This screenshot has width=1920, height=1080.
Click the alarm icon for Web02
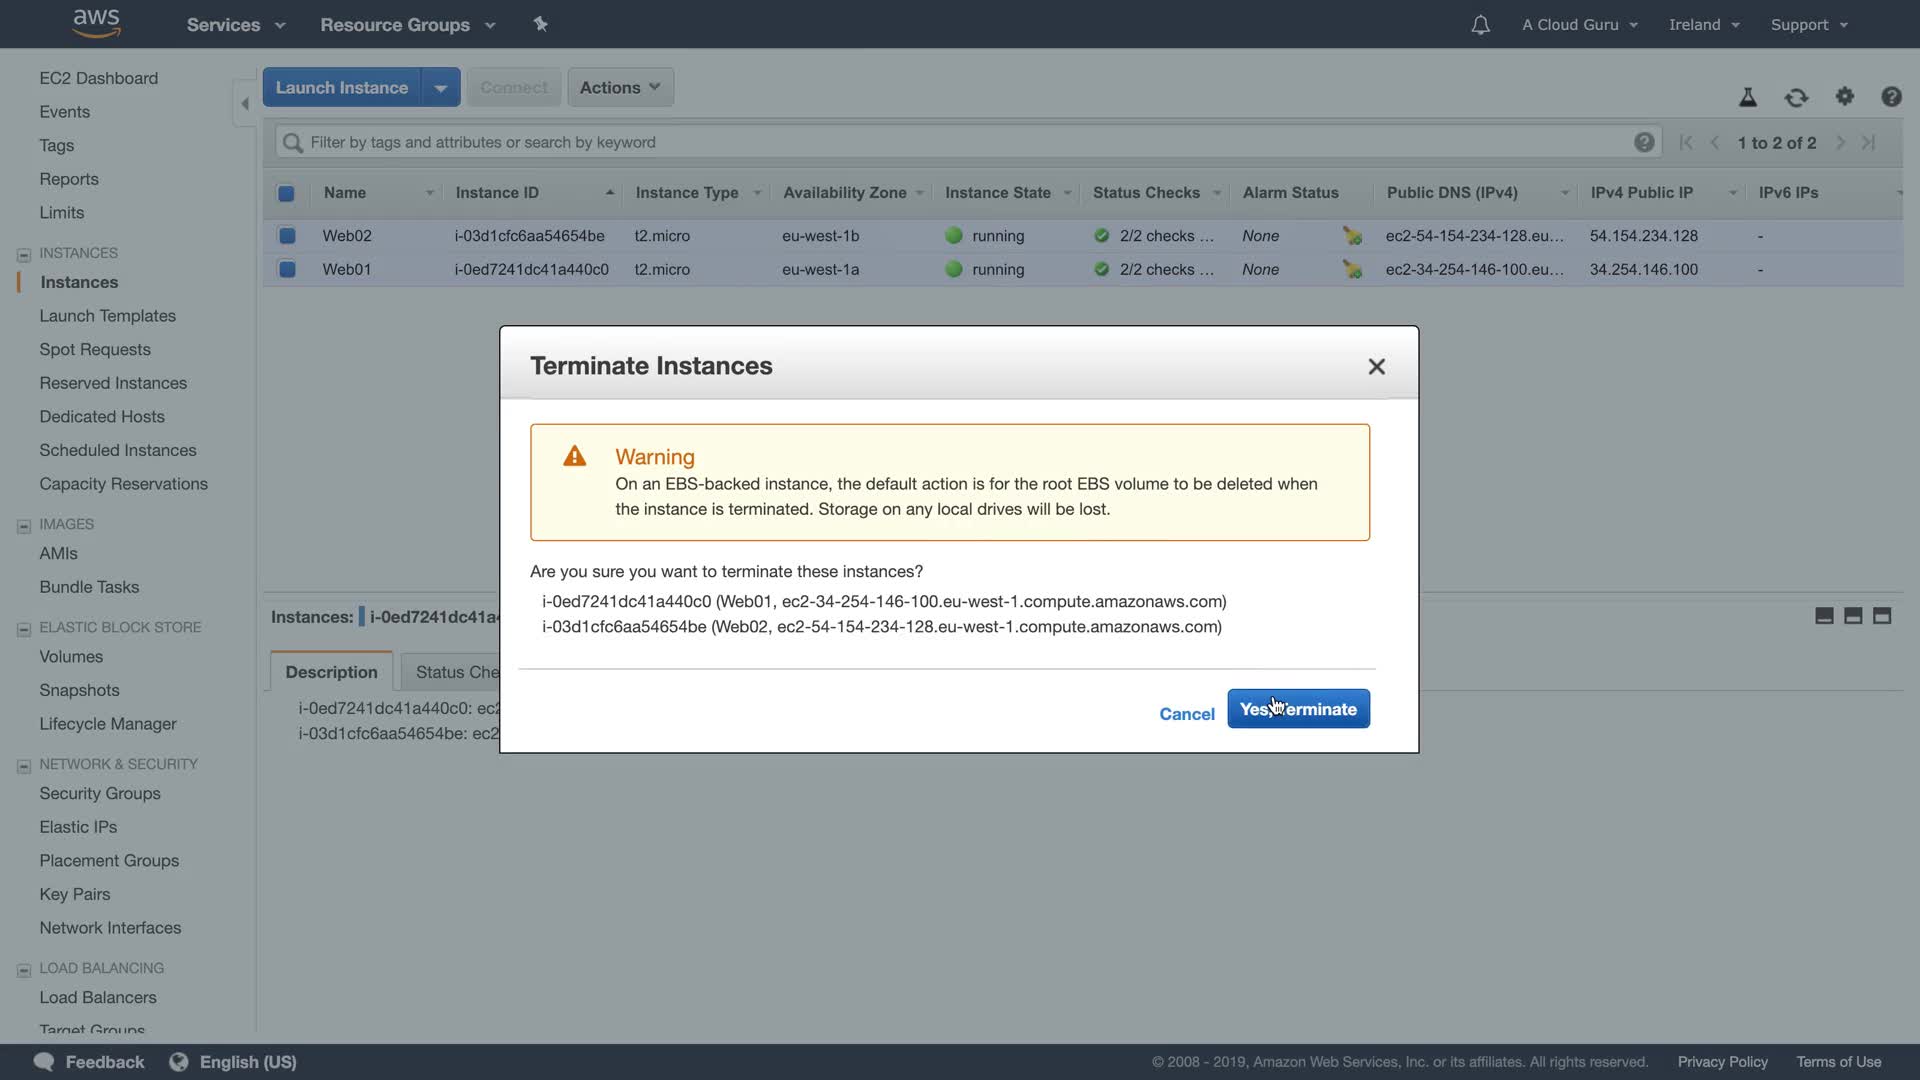pos(1352,236)
